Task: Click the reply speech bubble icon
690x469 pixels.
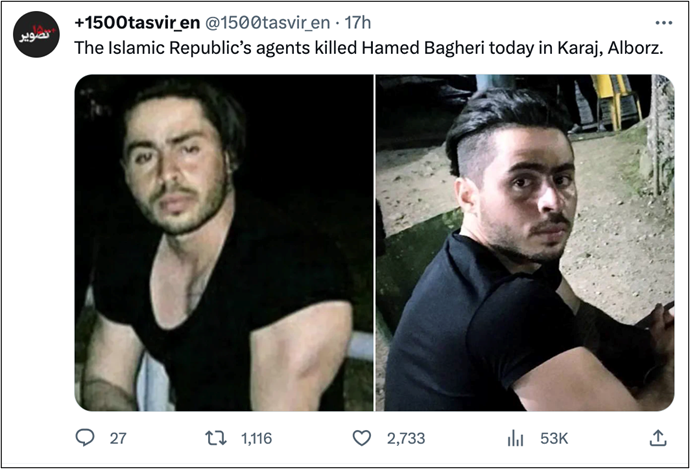Action: point(85,438)
